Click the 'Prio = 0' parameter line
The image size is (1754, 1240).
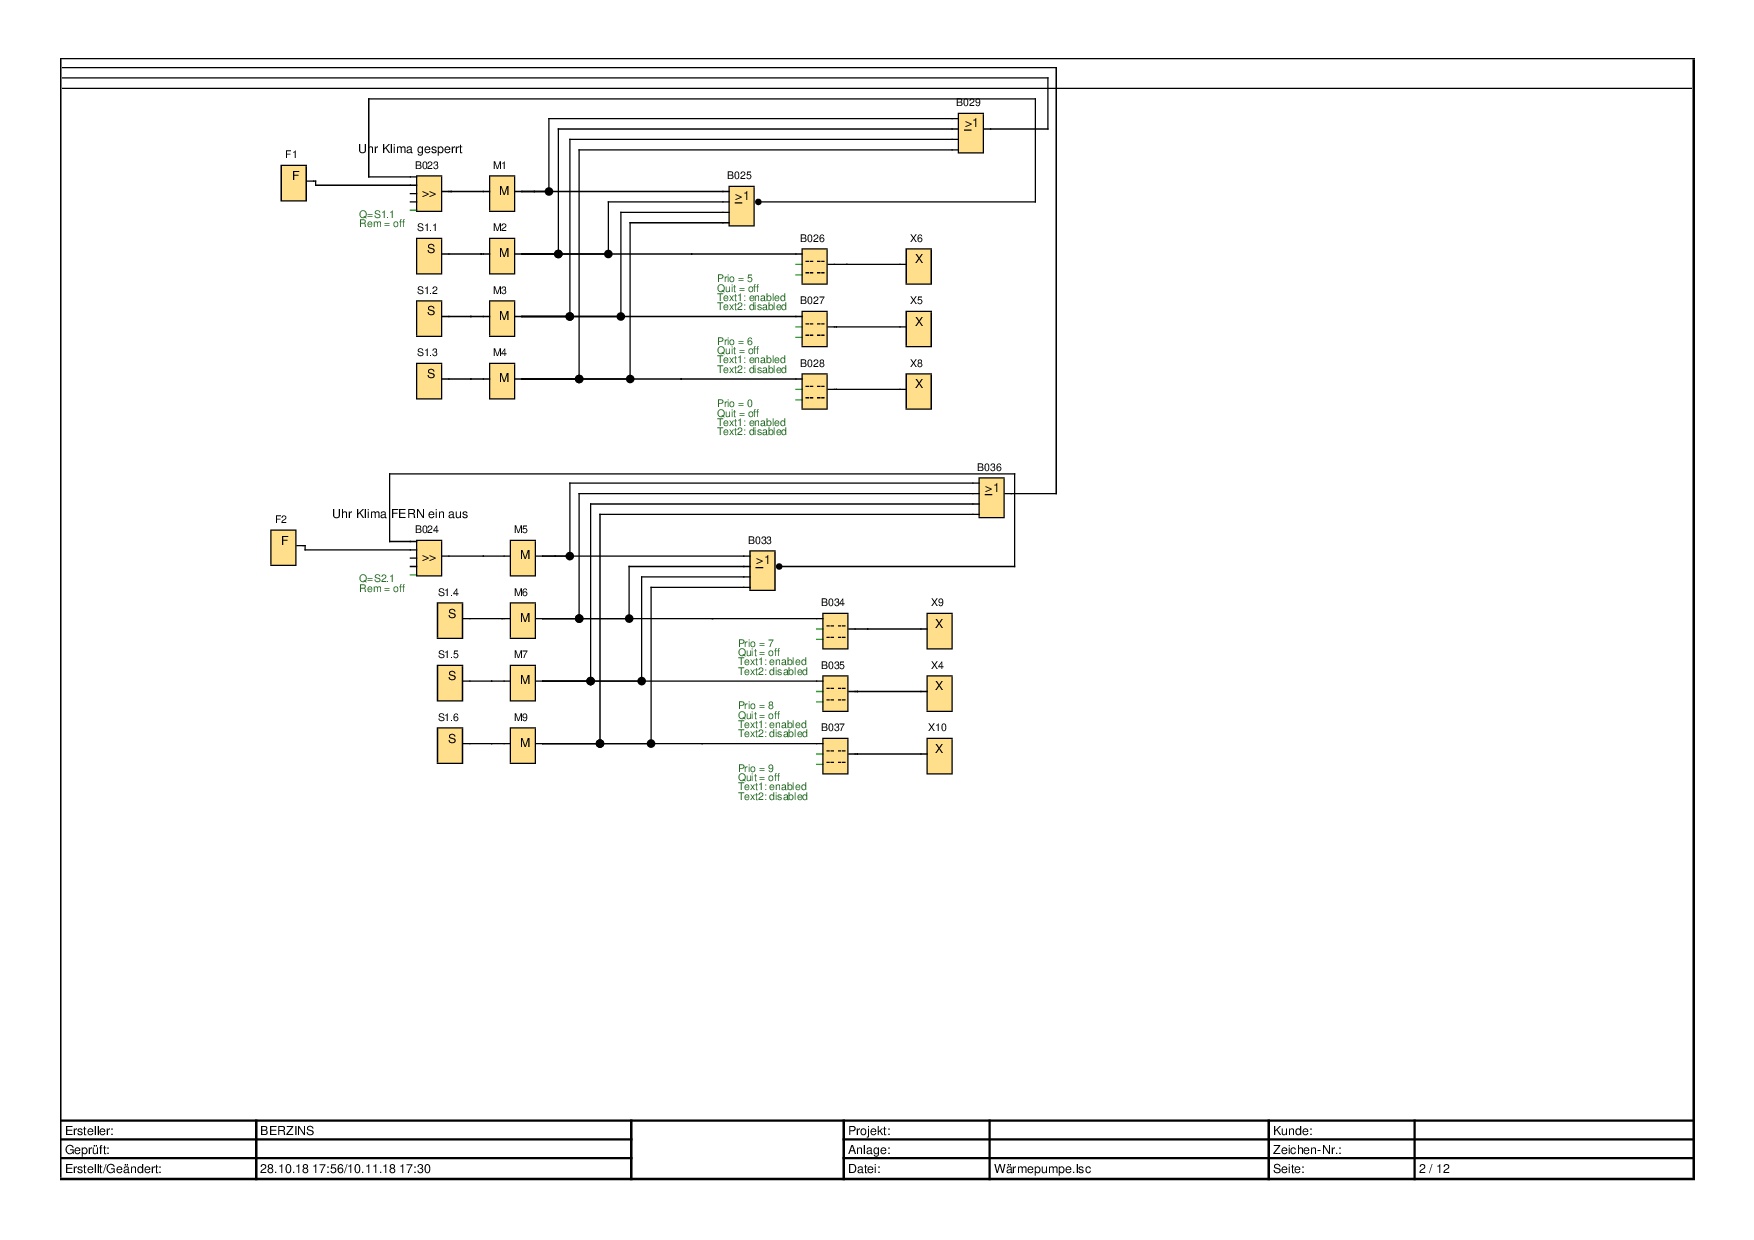735,404
